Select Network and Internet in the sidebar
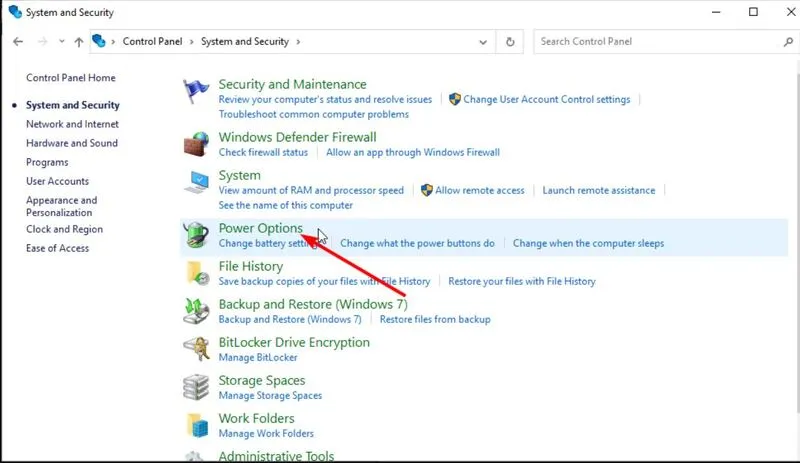This screenshot has width=800, height=463. coord(72,124)
